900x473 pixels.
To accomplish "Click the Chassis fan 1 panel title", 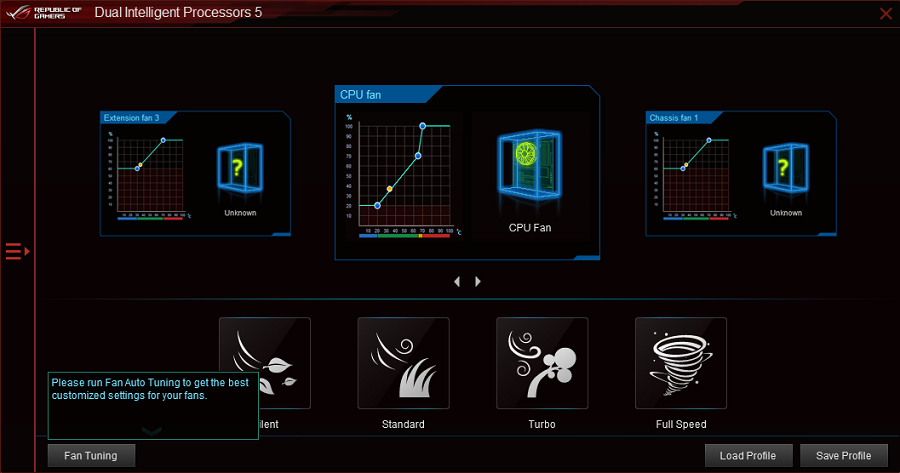I will coord(674,118).
